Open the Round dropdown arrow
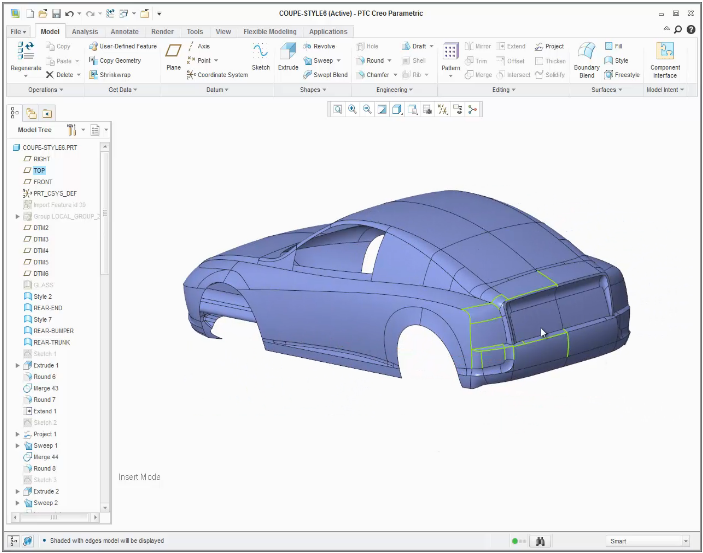 [389, 60]
